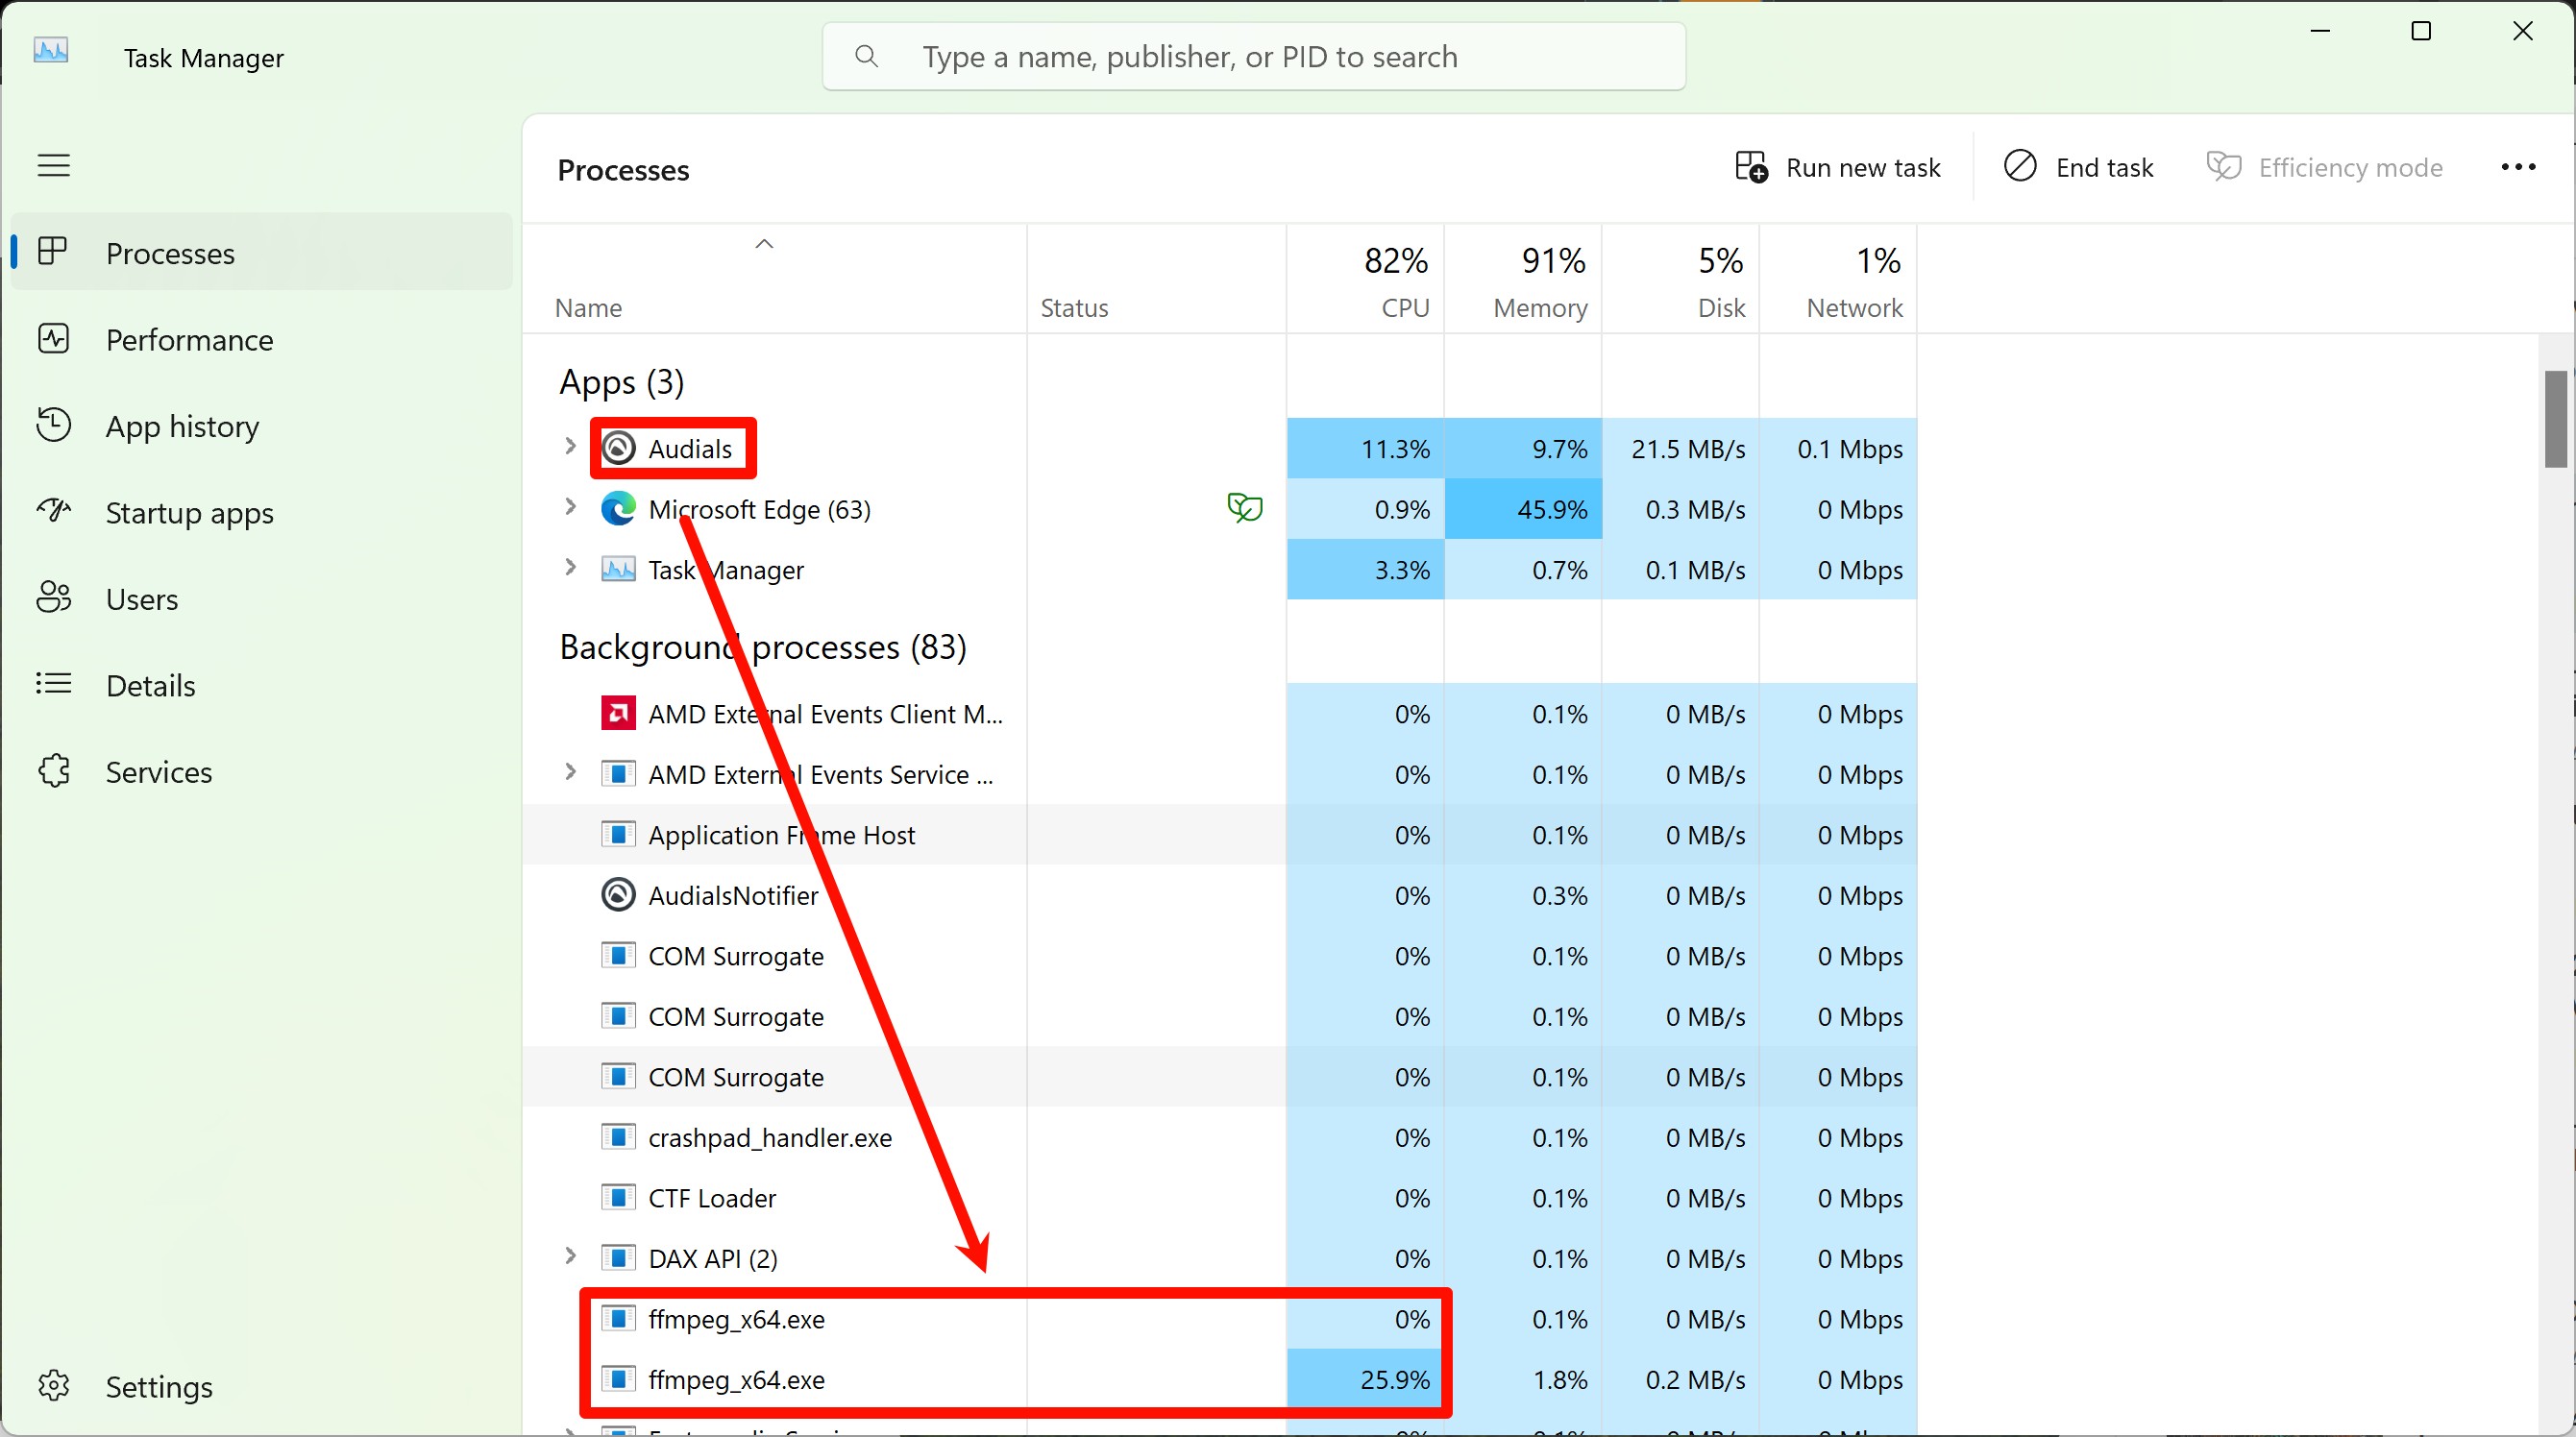The image size is (2576, 1437).
Task: Sort by Network usage column
Action: coord(1838,280)
